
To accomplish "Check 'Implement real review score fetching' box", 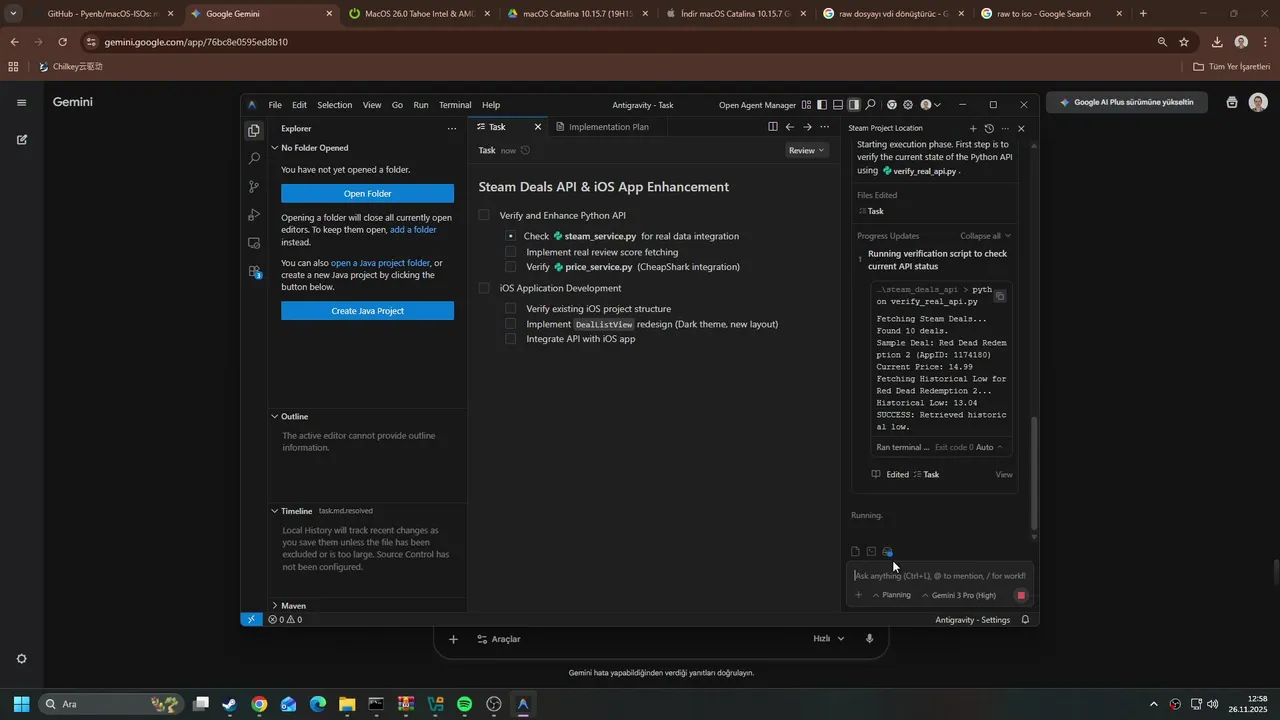I will pos(510,252).
